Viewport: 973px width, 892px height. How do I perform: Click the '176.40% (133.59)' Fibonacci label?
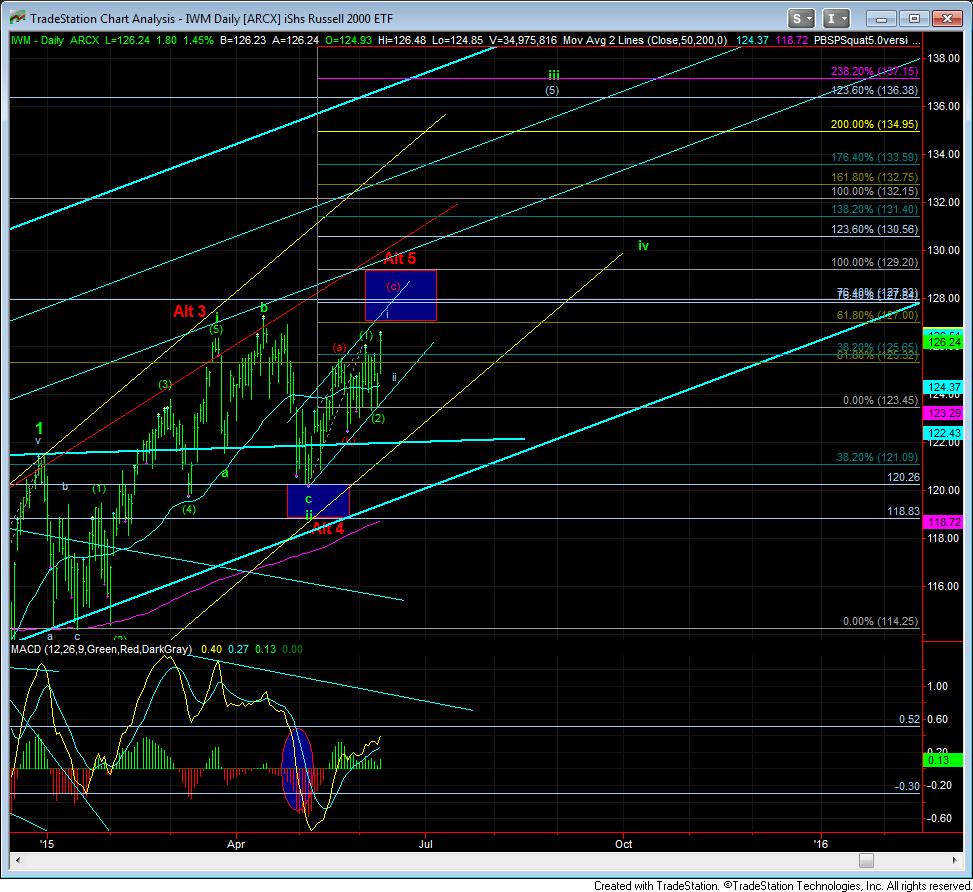[874, 157]
